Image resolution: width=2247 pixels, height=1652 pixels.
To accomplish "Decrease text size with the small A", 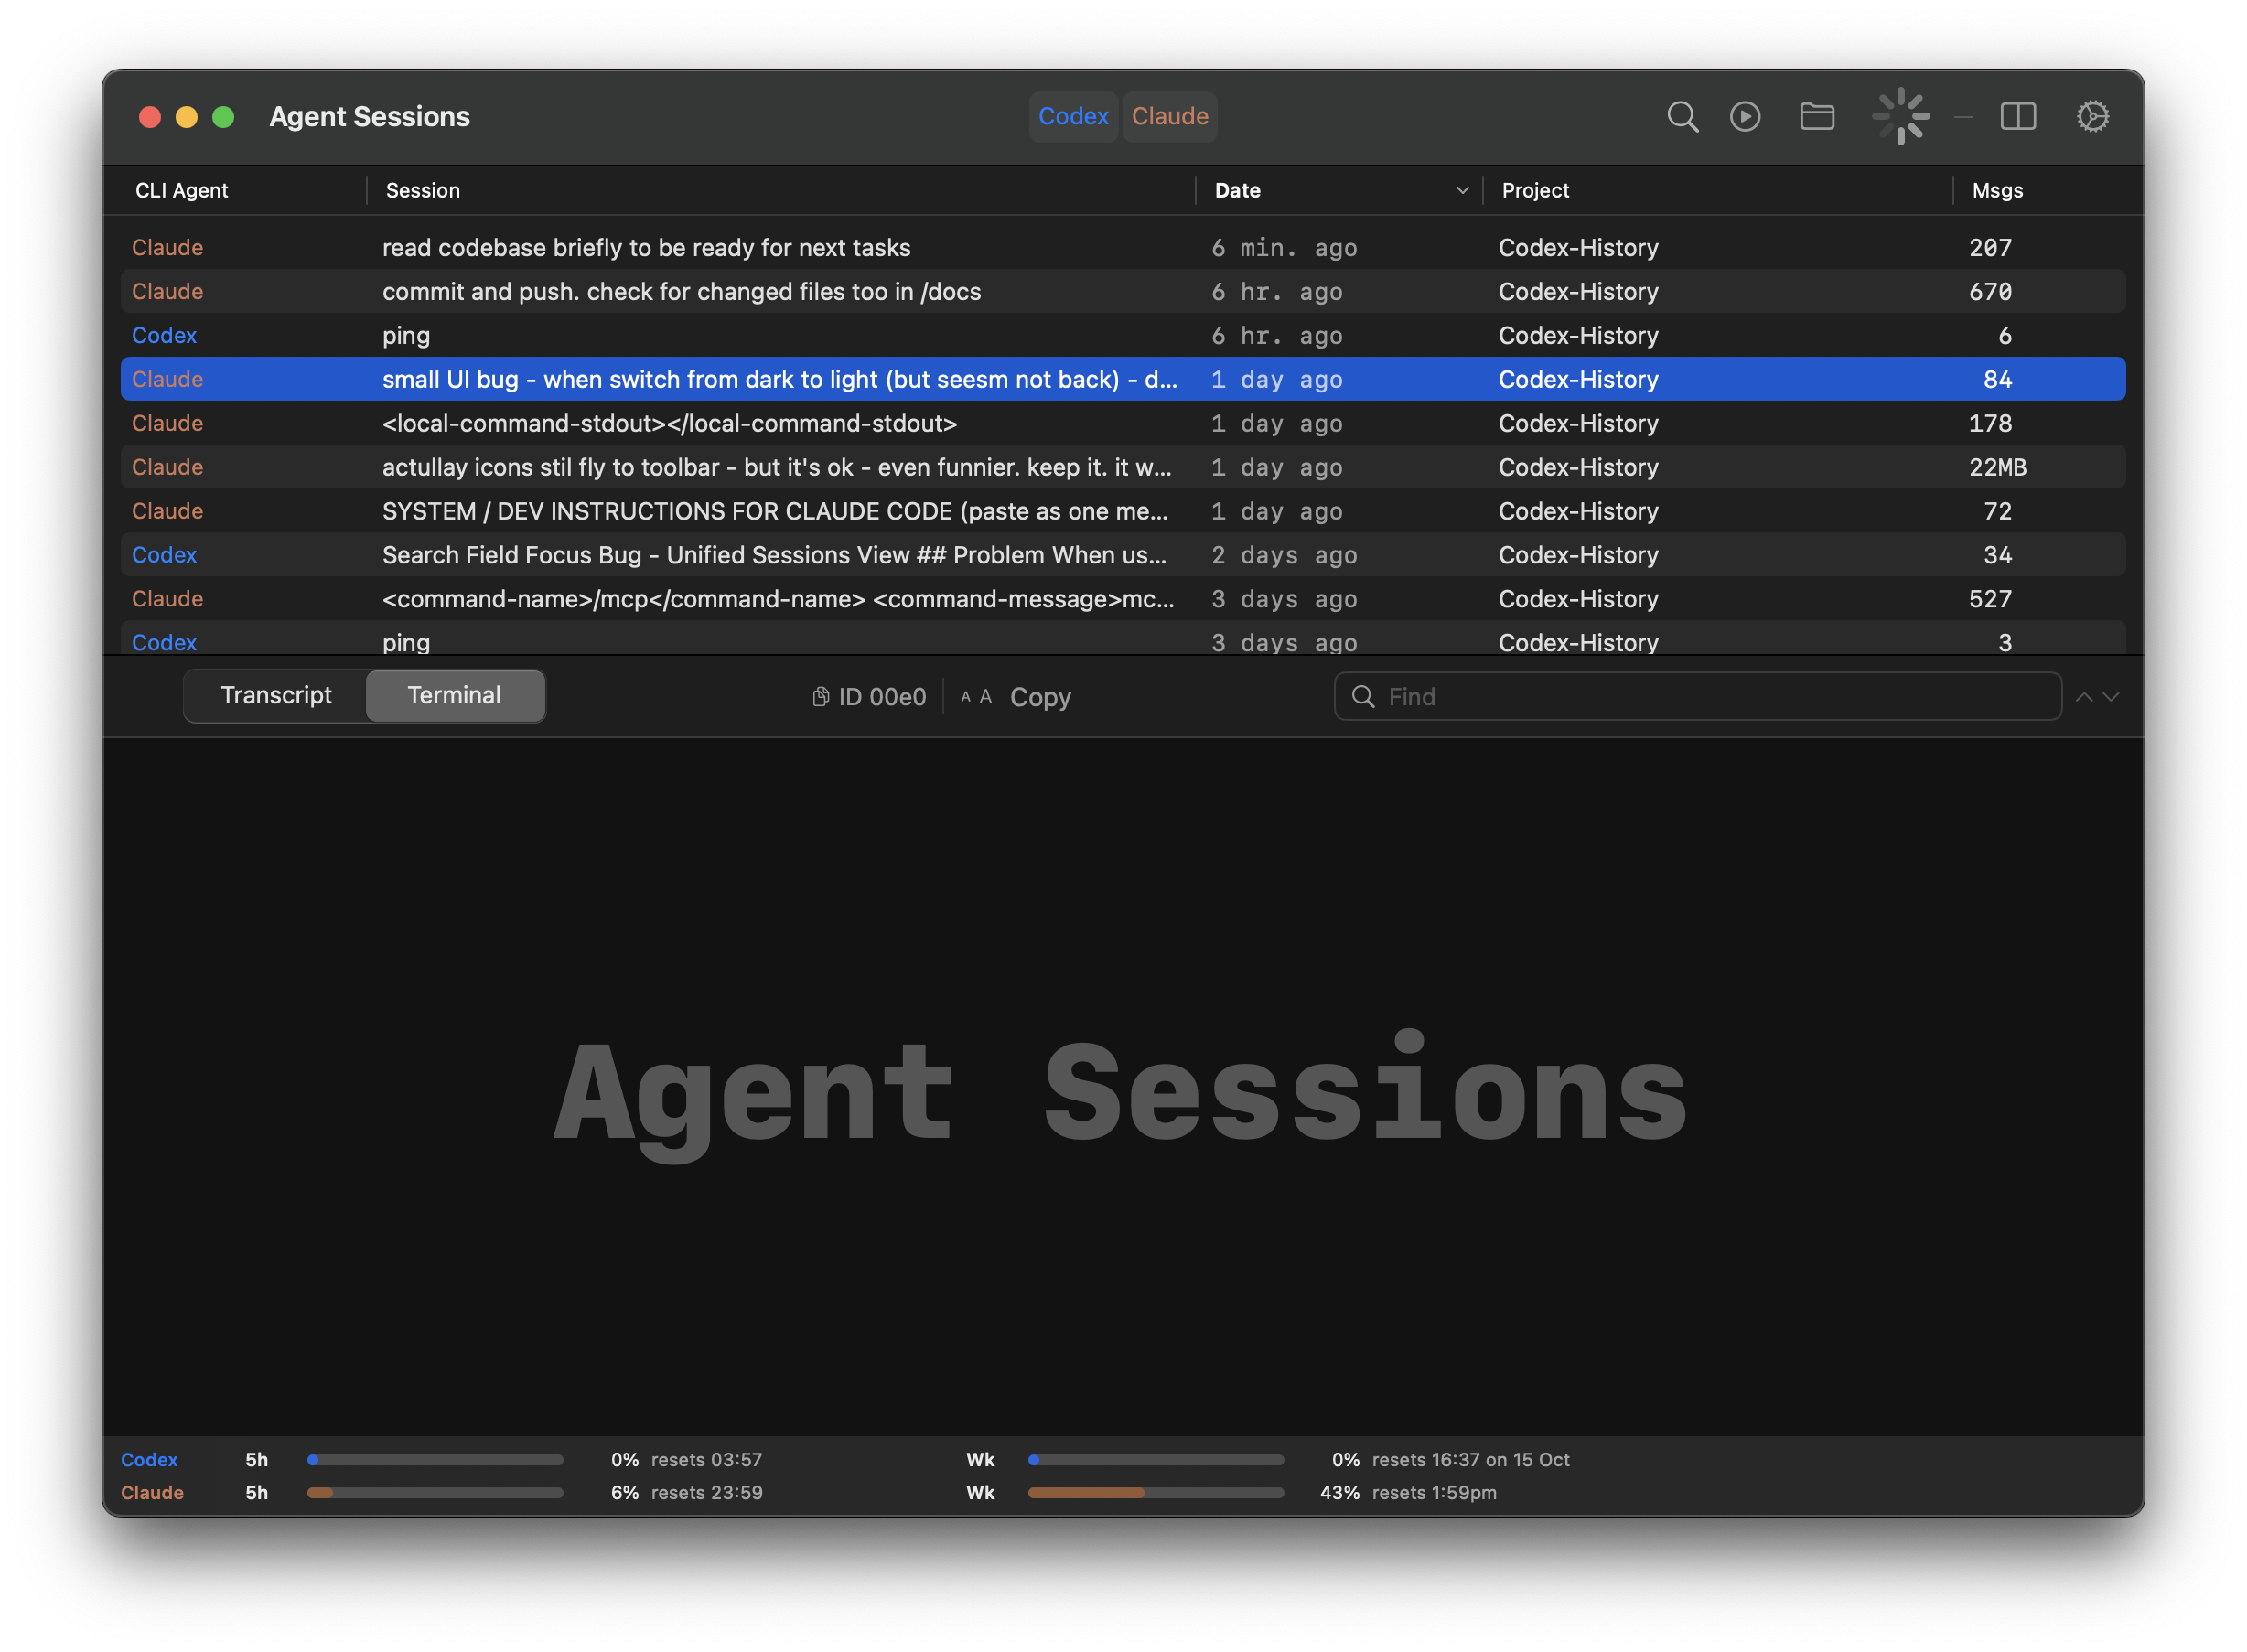I will click(x=966, y=697).
